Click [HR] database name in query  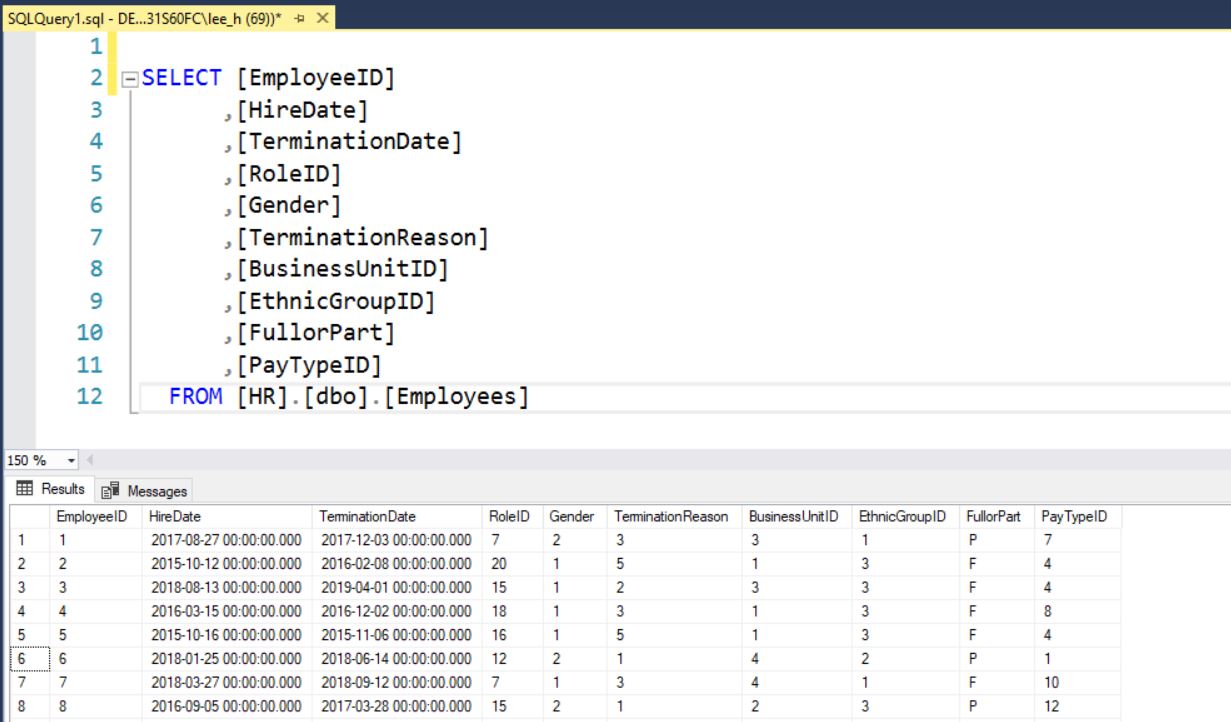(x=263, y=397)
